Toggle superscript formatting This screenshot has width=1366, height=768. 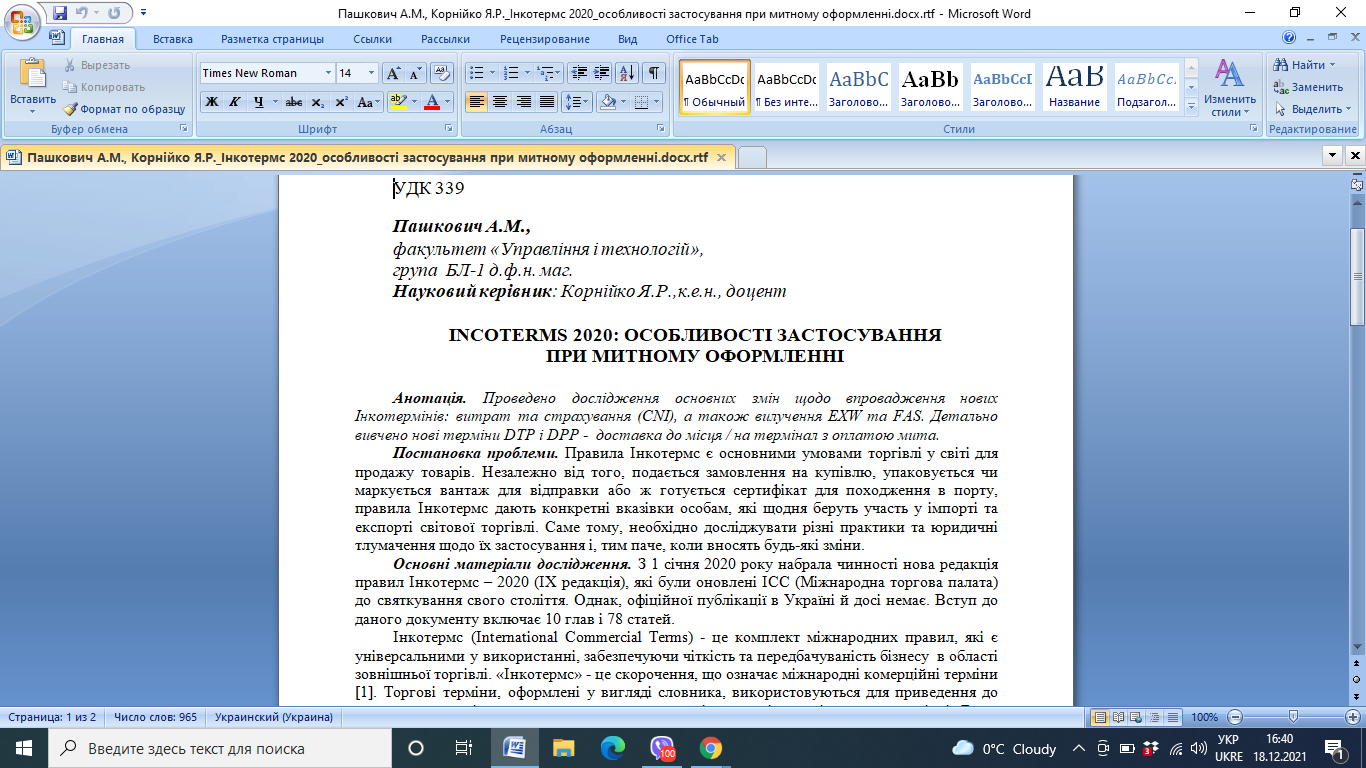pos(341,102)
